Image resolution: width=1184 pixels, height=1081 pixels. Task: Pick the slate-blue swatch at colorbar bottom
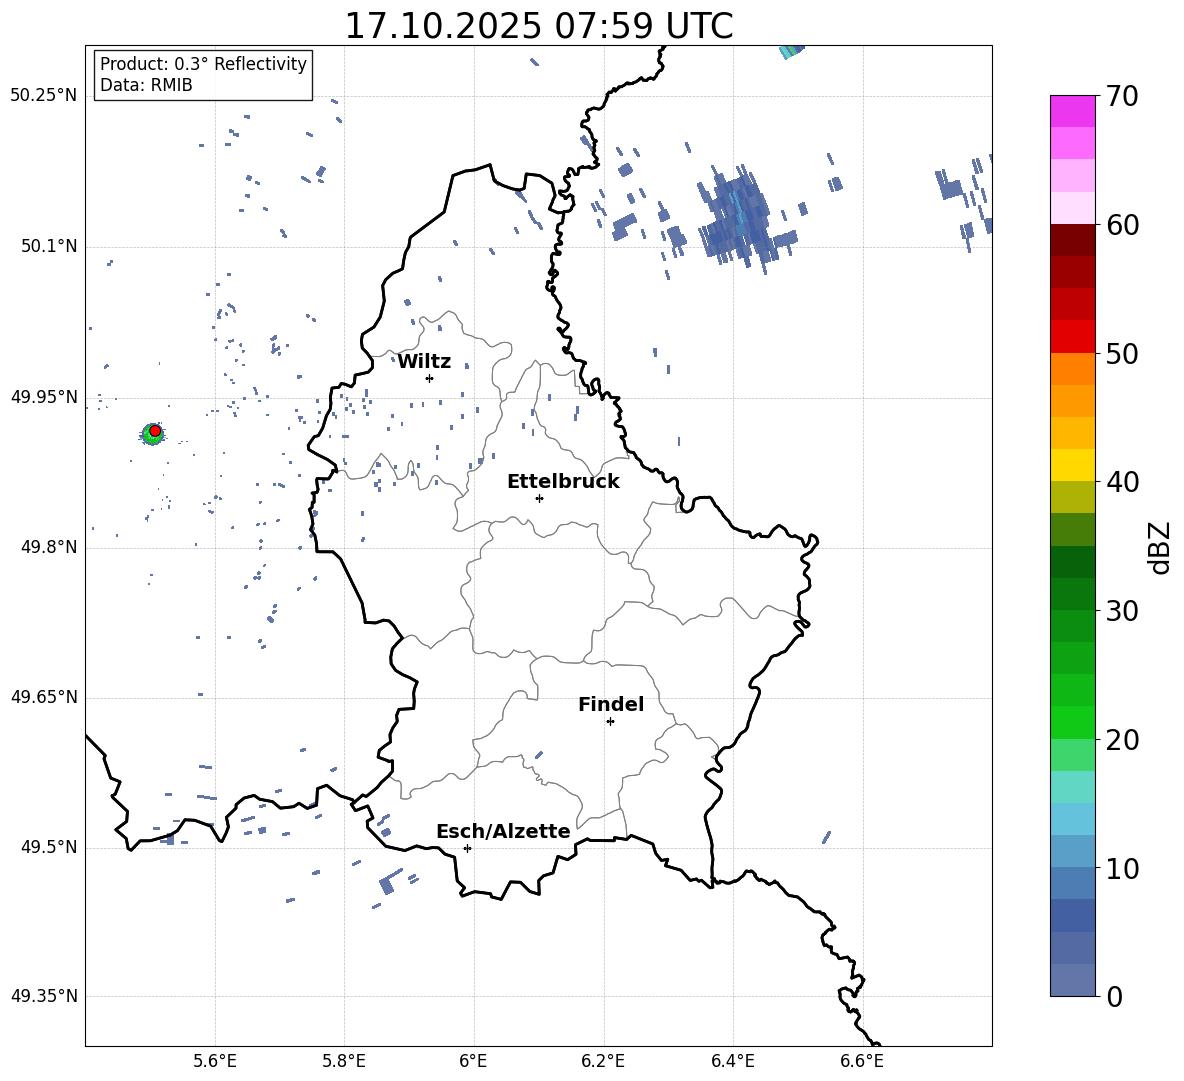[1073, 981]
